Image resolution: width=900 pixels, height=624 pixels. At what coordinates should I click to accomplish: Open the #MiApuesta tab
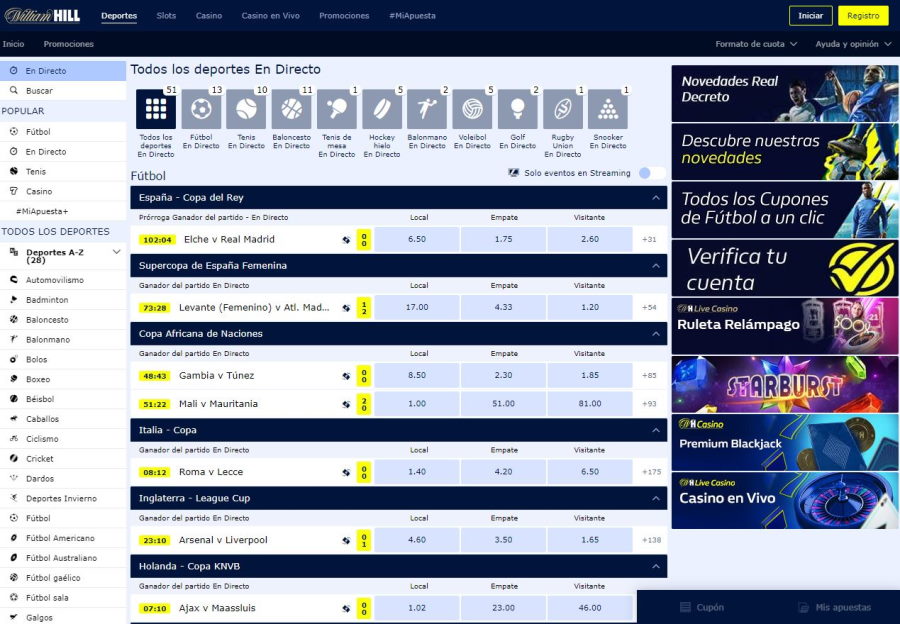pyautogui.click(x=412, y=16)
